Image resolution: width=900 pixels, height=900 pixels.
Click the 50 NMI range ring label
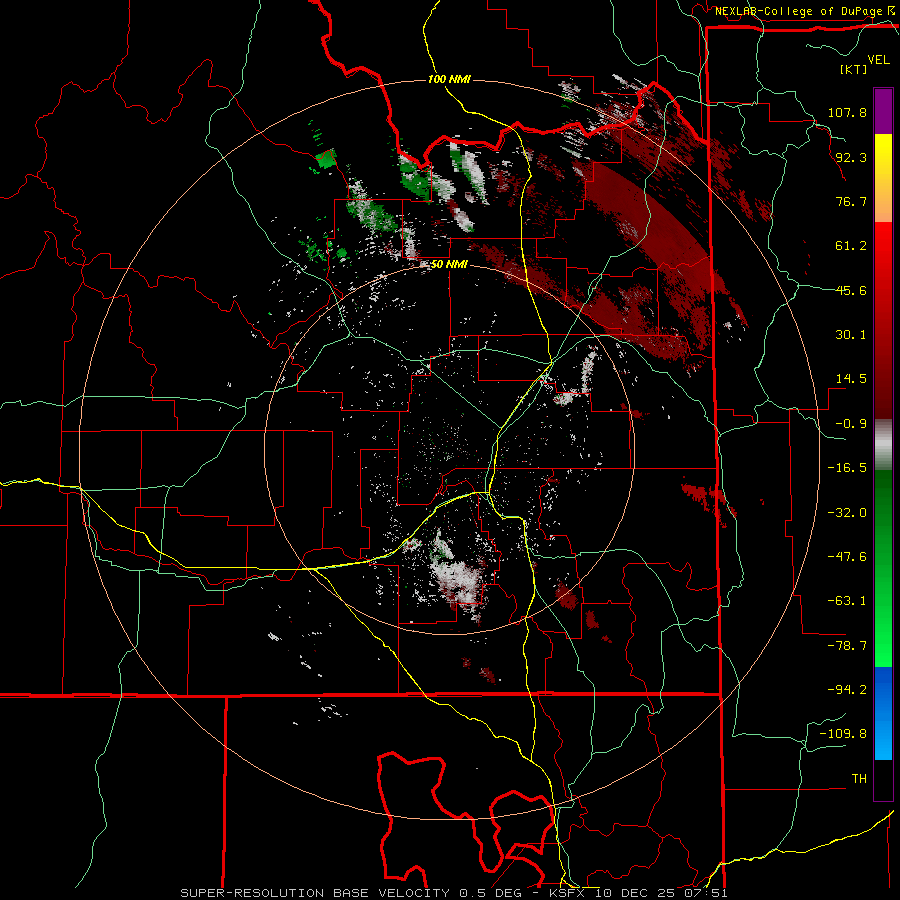(449, 265)
